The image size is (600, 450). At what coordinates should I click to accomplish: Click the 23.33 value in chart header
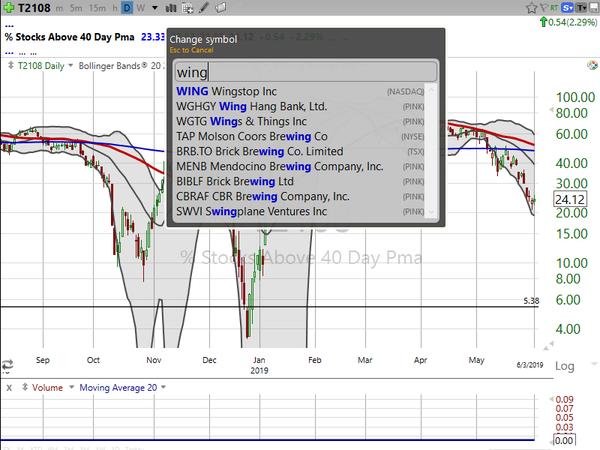[x=153, y=37]
